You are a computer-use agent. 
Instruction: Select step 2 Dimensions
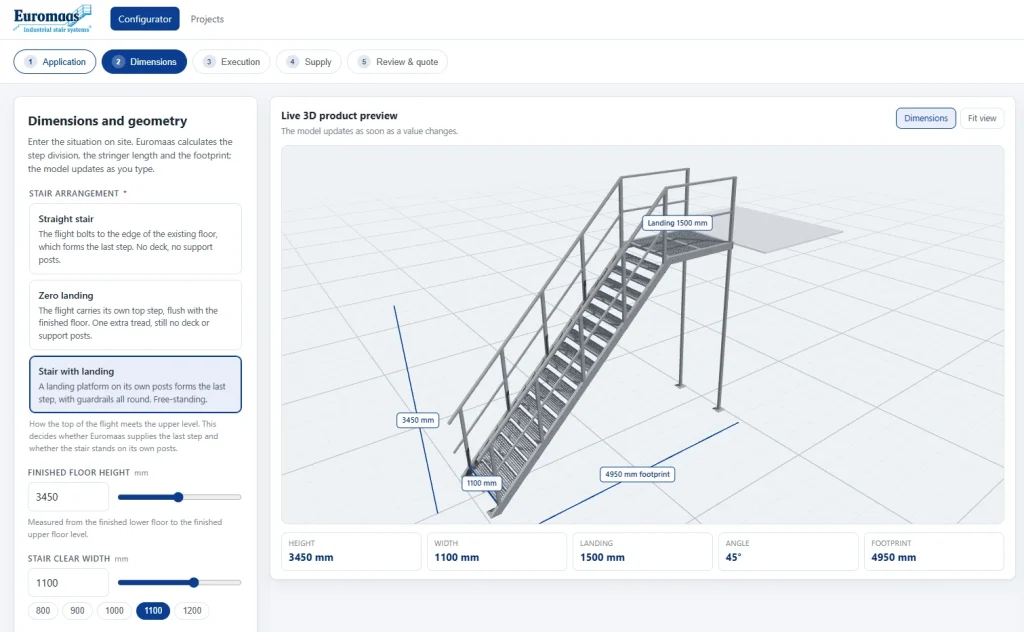144,61
